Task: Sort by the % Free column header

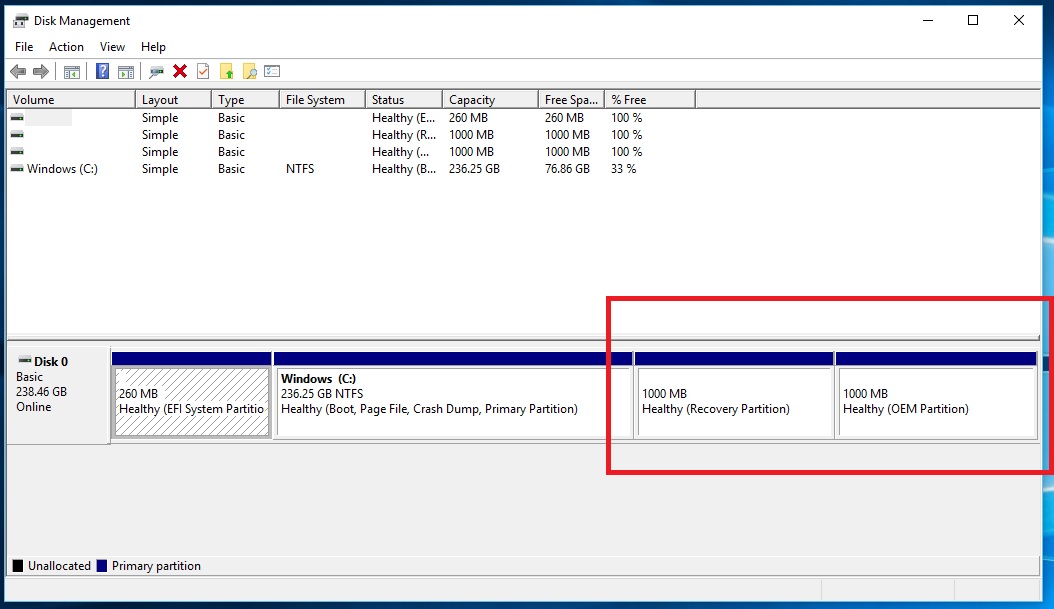Action: tap(650, 99)
